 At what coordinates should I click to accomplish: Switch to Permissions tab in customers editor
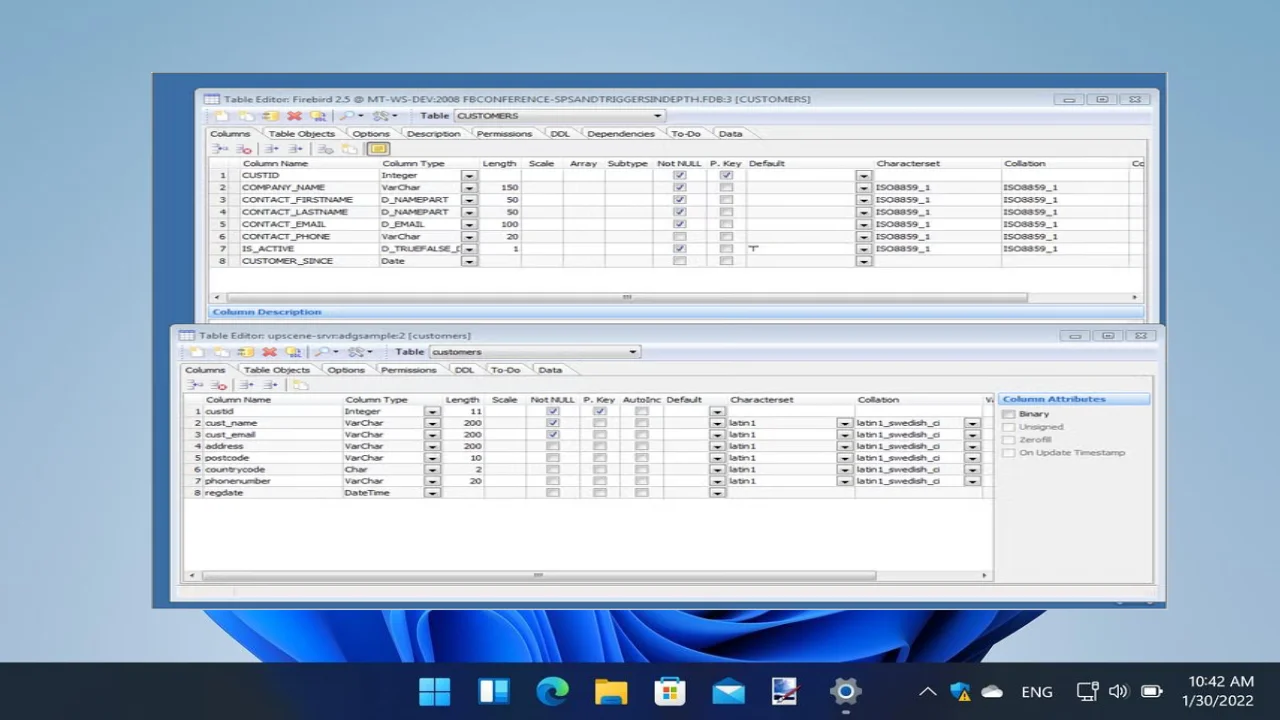[x=409, y=370]
